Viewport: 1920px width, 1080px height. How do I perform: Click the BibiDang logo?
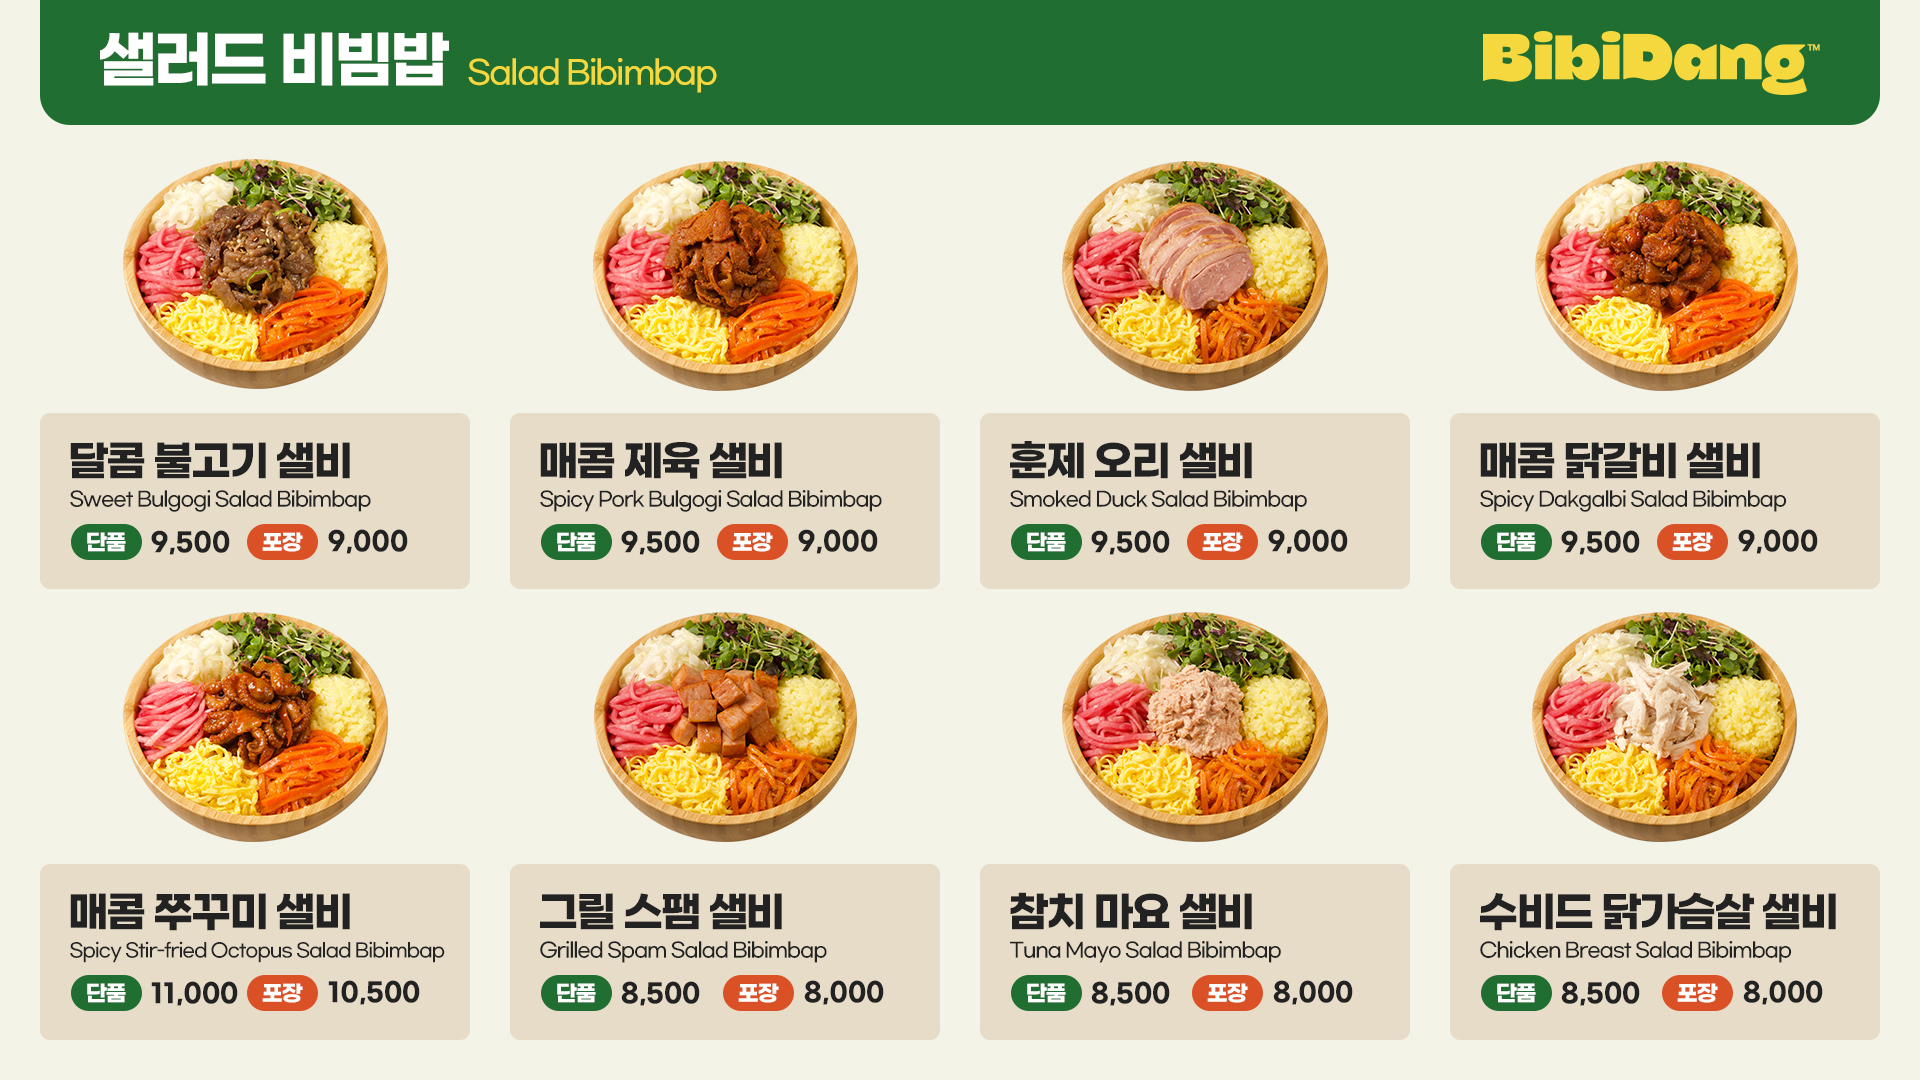(1650, 62)
